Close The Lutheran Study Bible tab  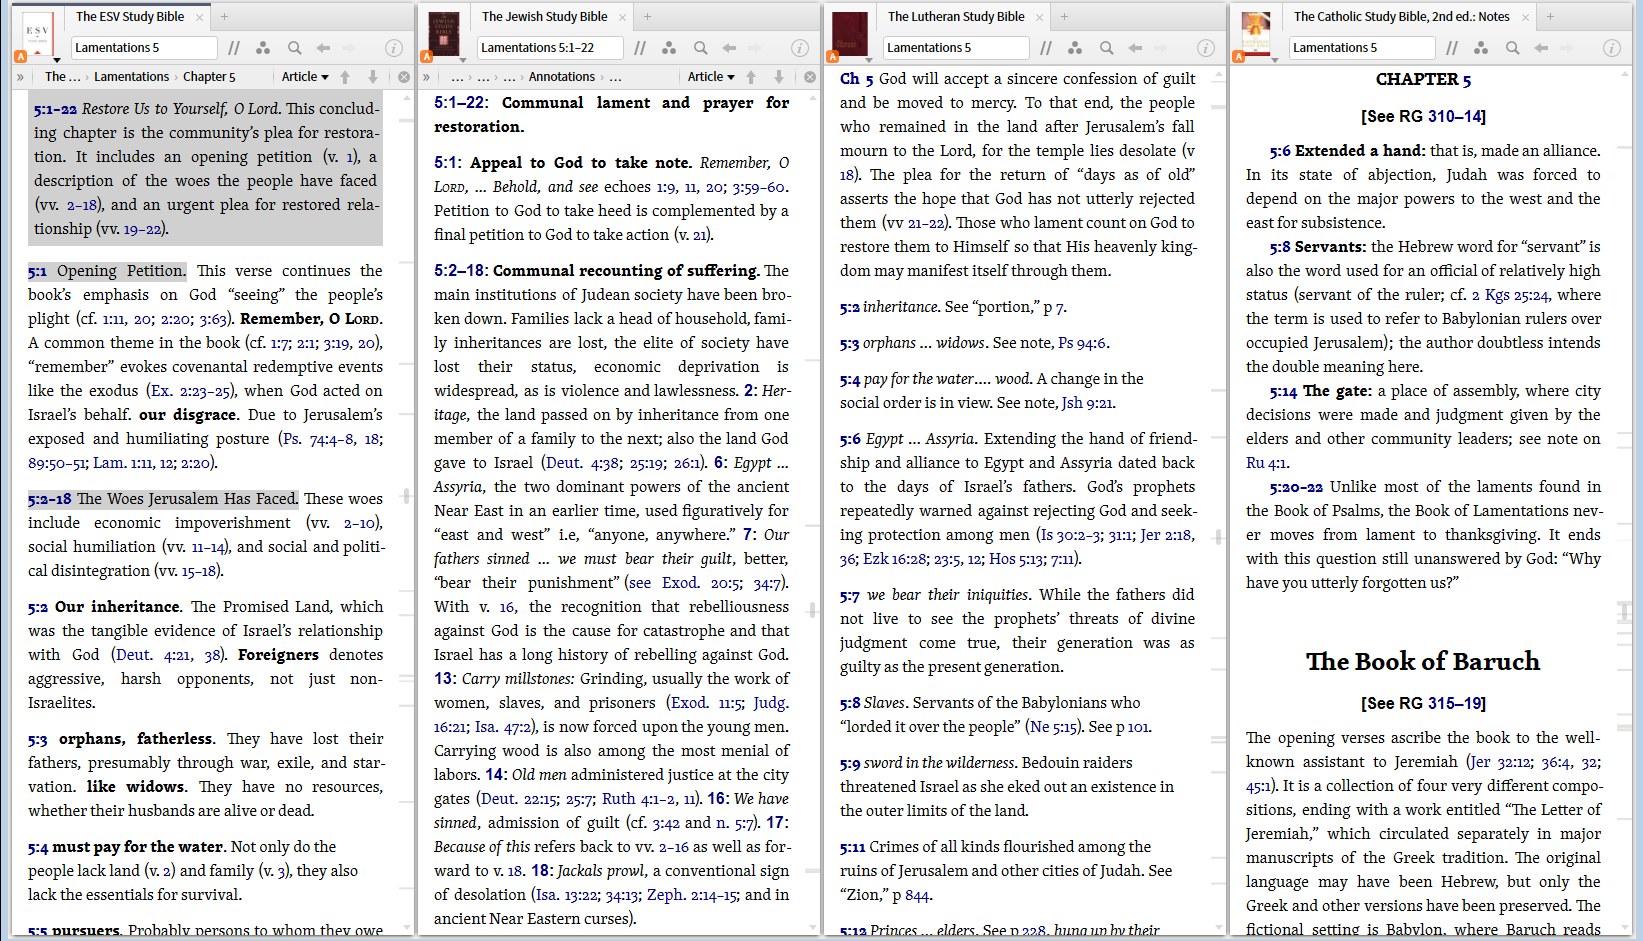(1041, 17)
